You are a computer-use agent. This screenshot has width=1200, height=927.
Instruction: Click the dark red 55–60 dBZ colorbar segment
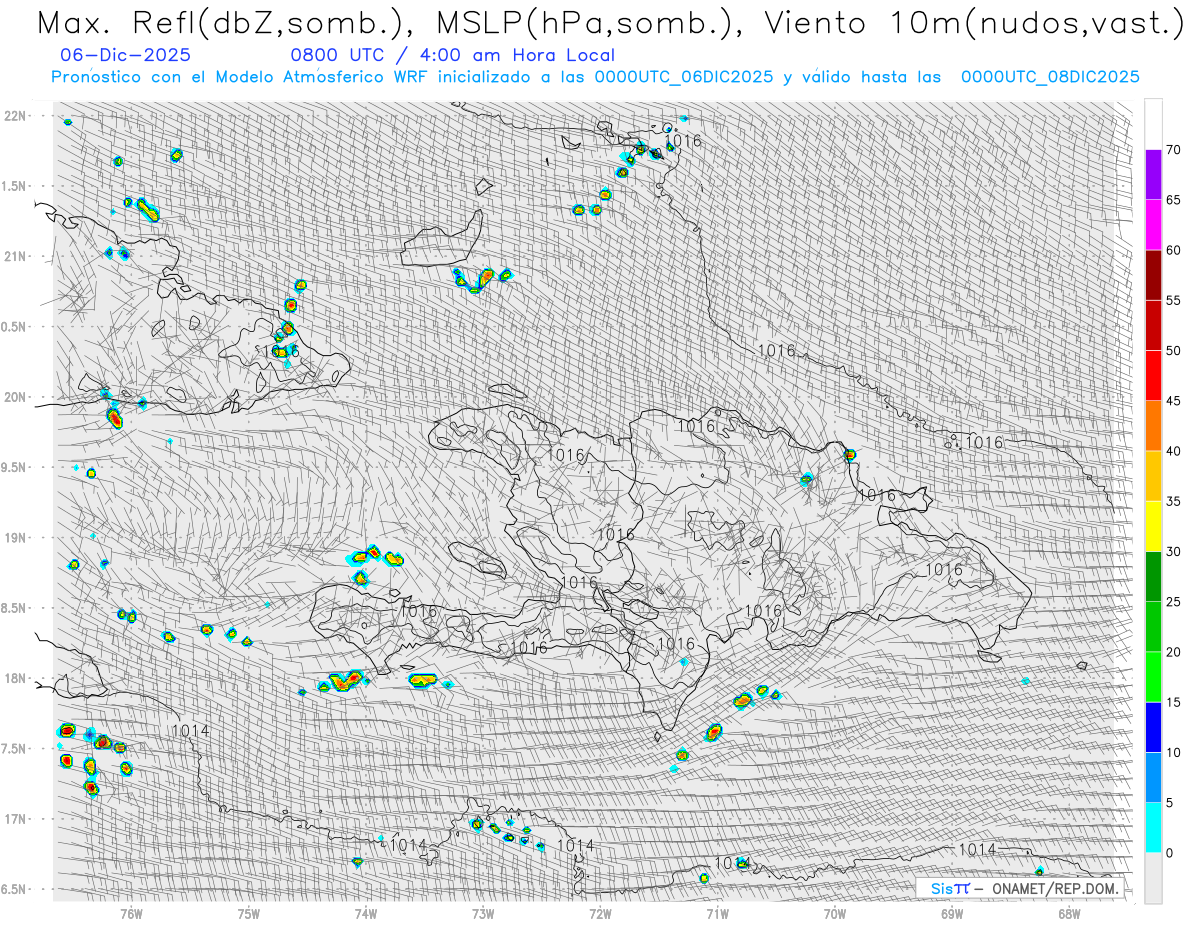(x=1153, y=275)
